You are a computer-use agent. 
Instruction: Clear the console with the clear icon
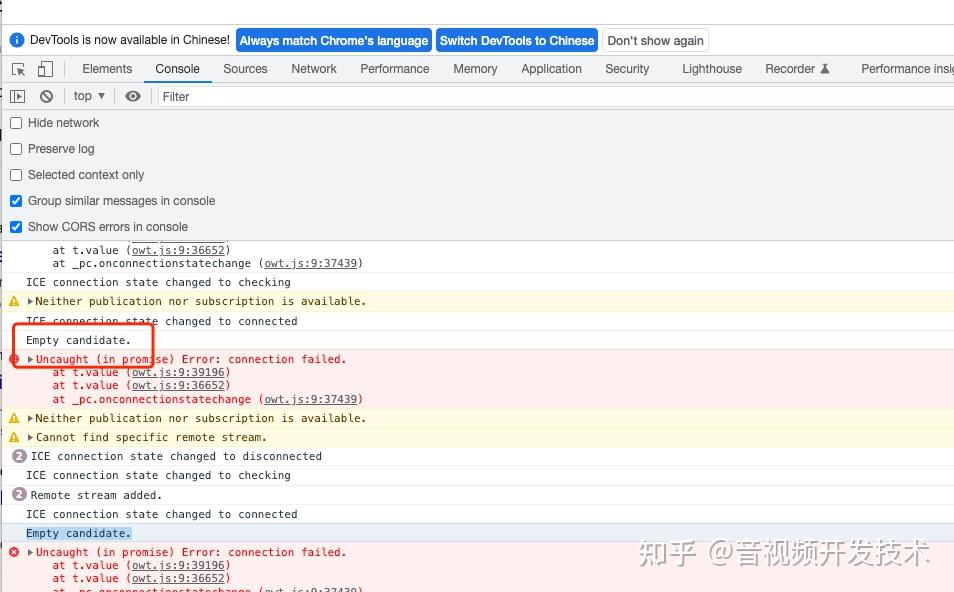[x=46, y=96]
